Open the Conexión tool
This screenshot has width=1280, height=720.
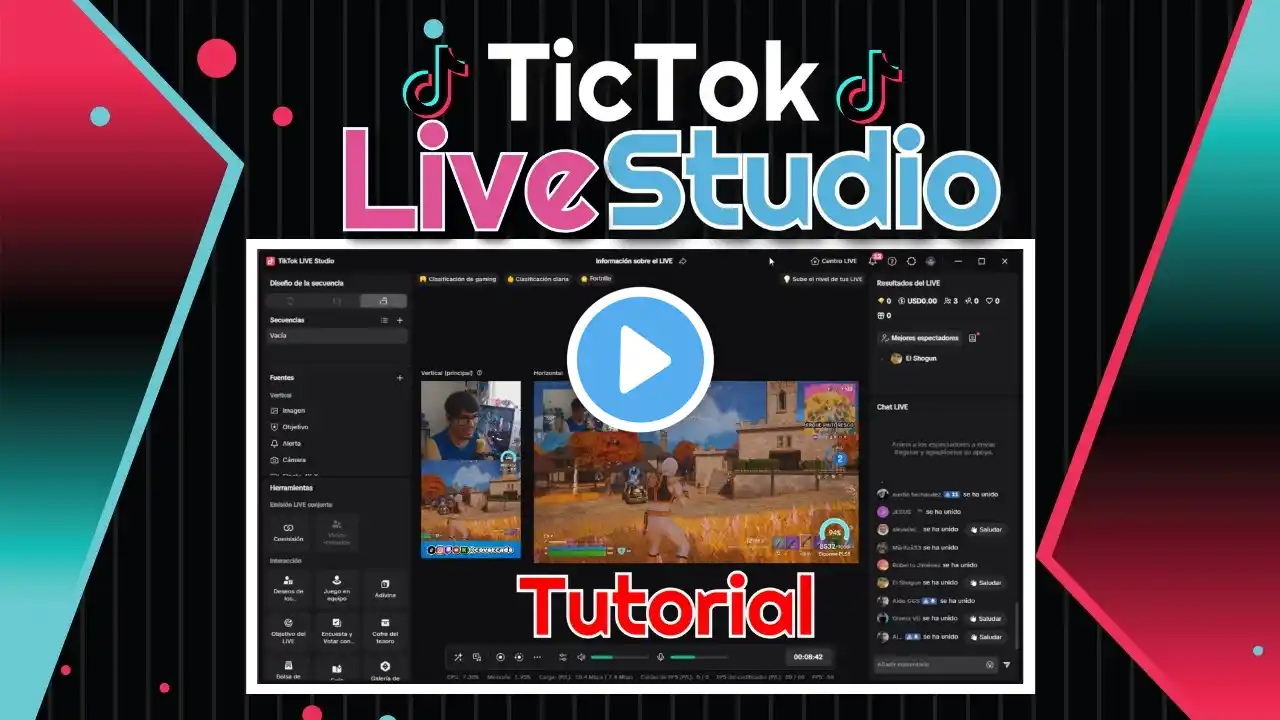(288, 531)
